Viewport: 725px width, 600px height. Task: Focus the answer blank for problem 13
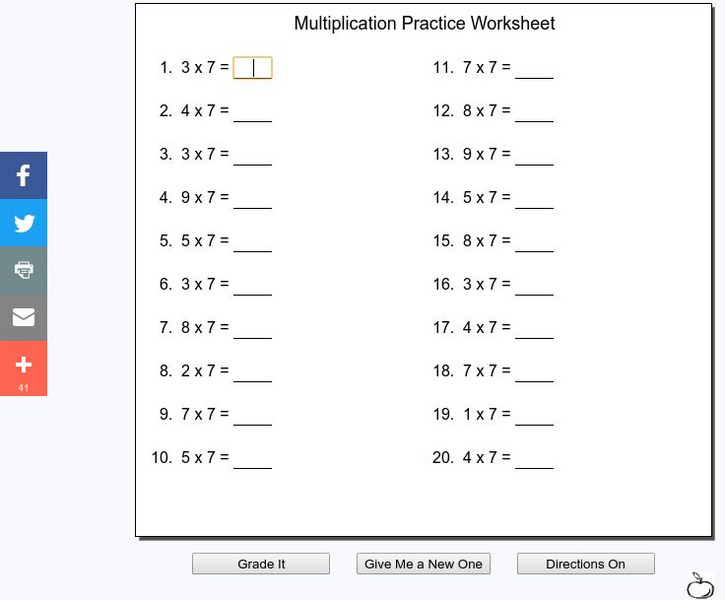pos(534,155)
